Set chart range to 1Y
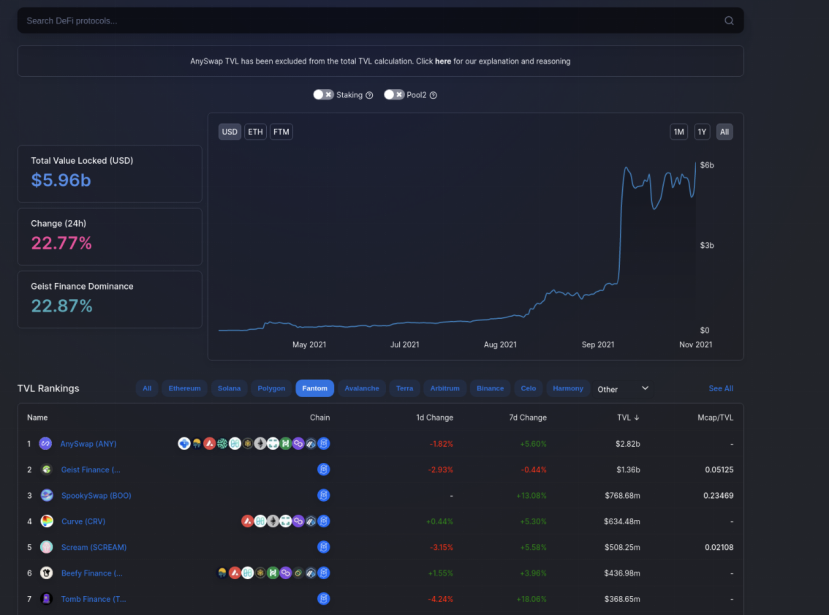The width and height of the screenshot is (829, 616). [x=702, y=132]
